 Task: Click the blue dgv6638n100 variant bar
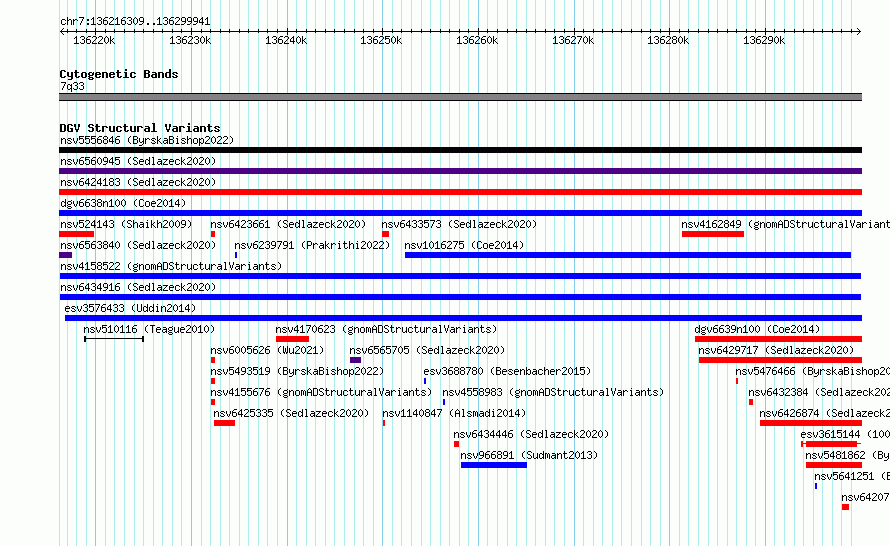pyautogui.click(x=460, y=213)
